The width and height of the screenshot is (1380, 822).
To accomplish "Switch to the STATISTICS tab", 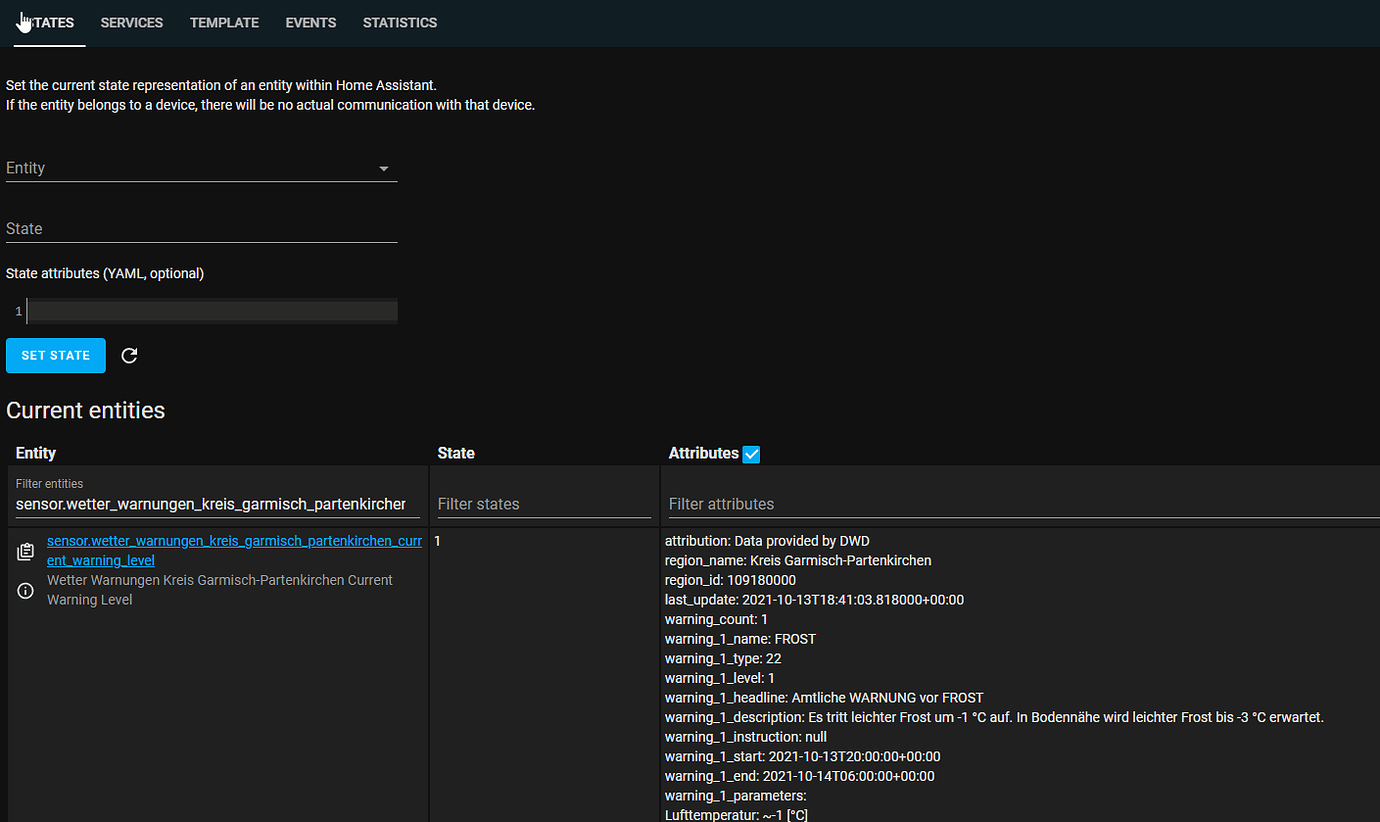I will point(400,22).
